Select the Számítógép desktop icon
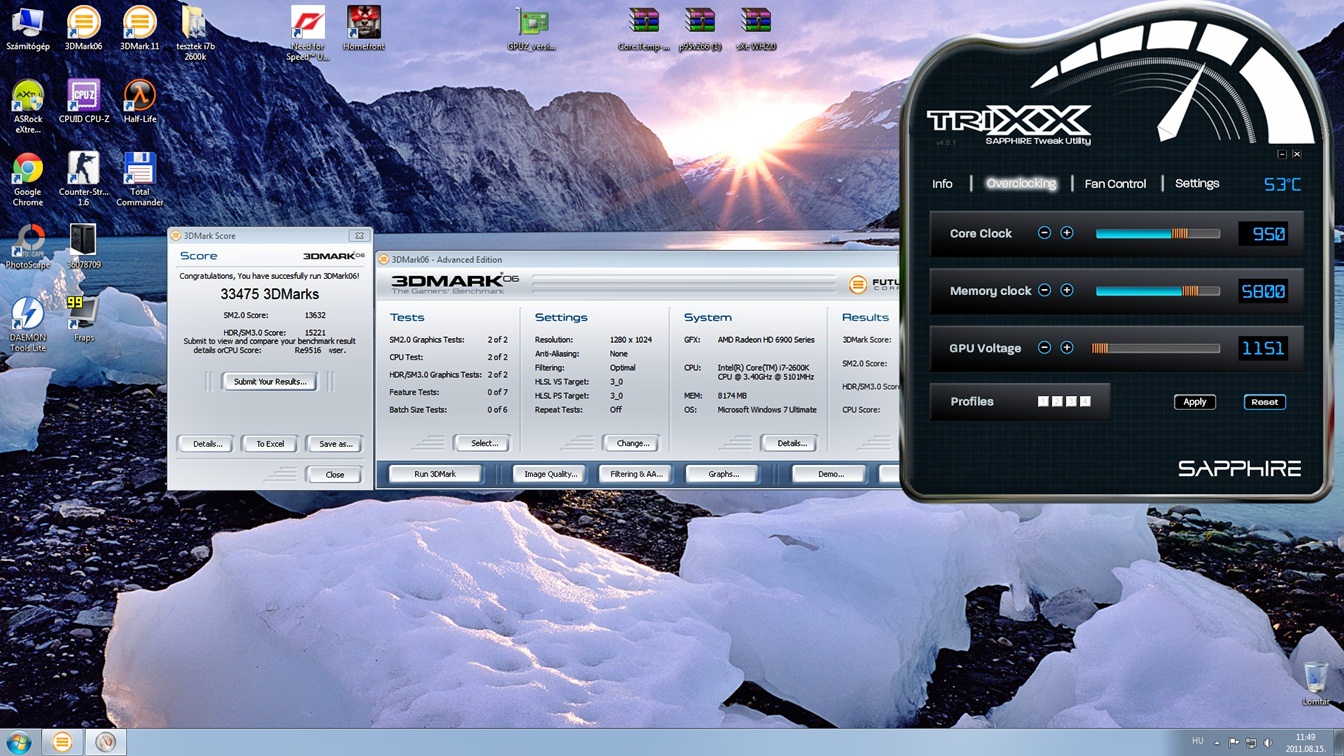This screenshot has height=756, width=1344. click(x=27, y=28)
